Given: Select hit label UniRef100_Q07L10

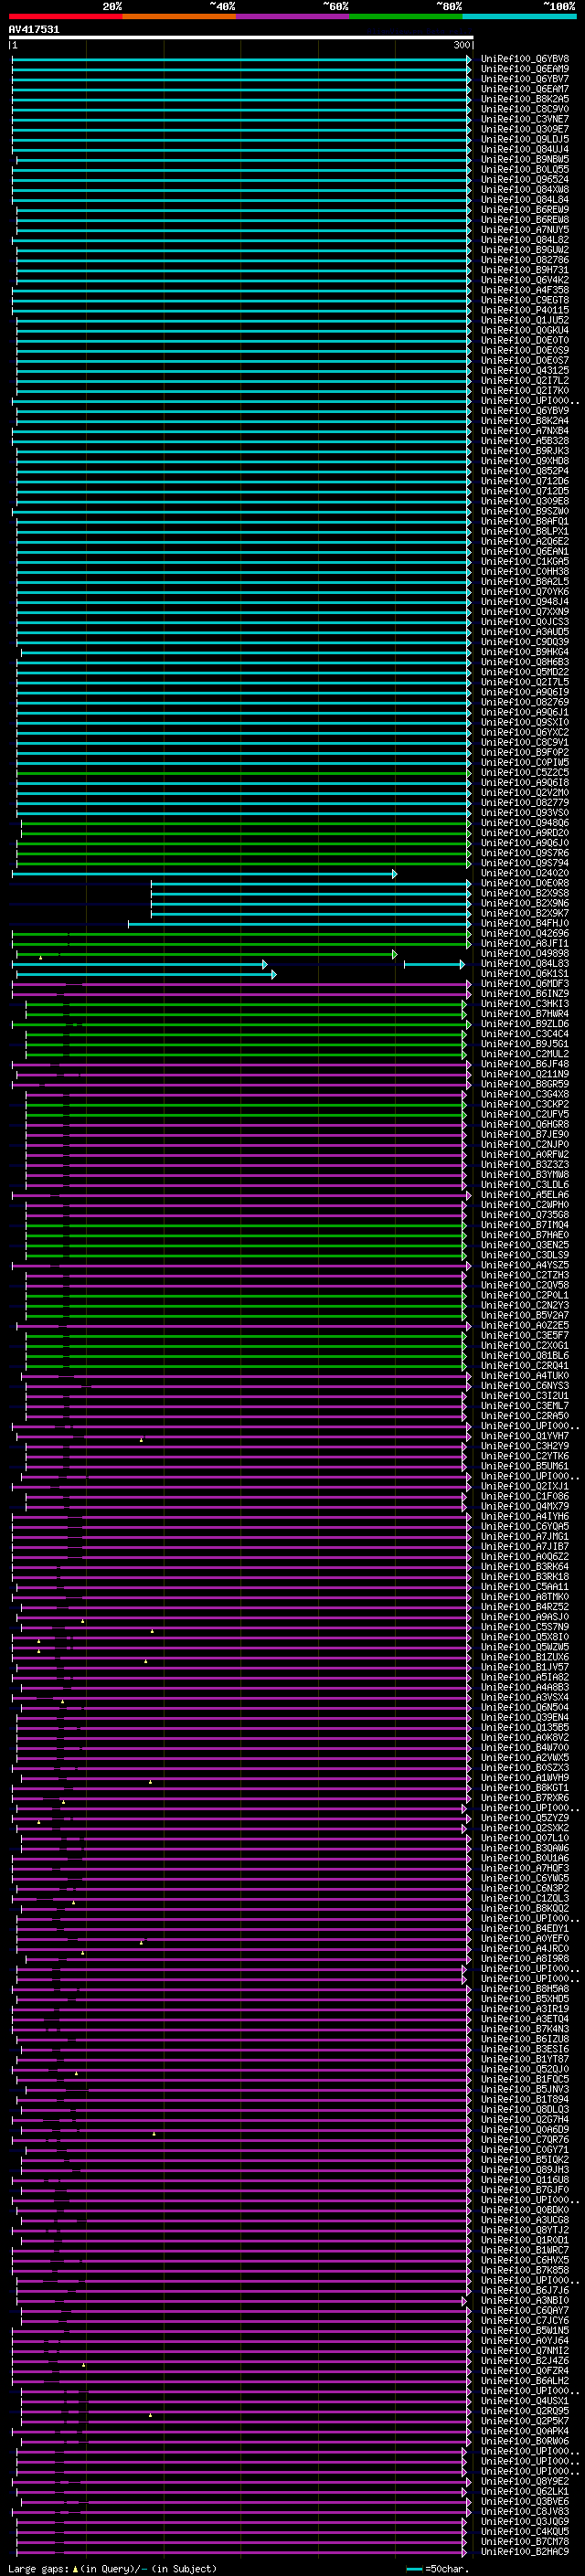Looking at the screenshot, I should [525, 1839].
